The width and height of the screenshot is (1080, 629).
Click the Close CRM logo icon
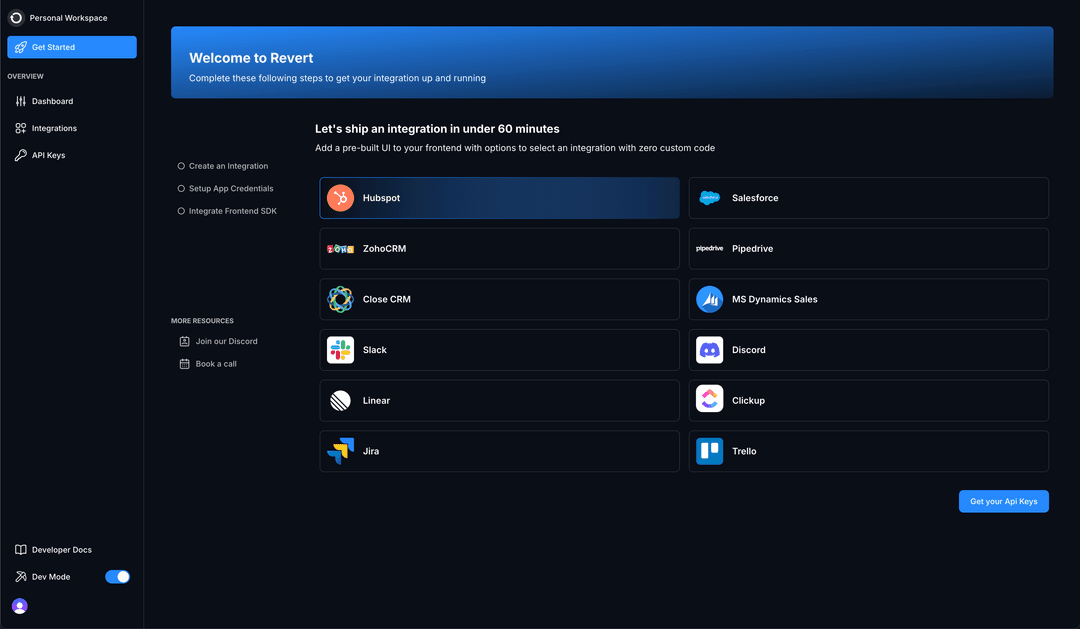340,299
